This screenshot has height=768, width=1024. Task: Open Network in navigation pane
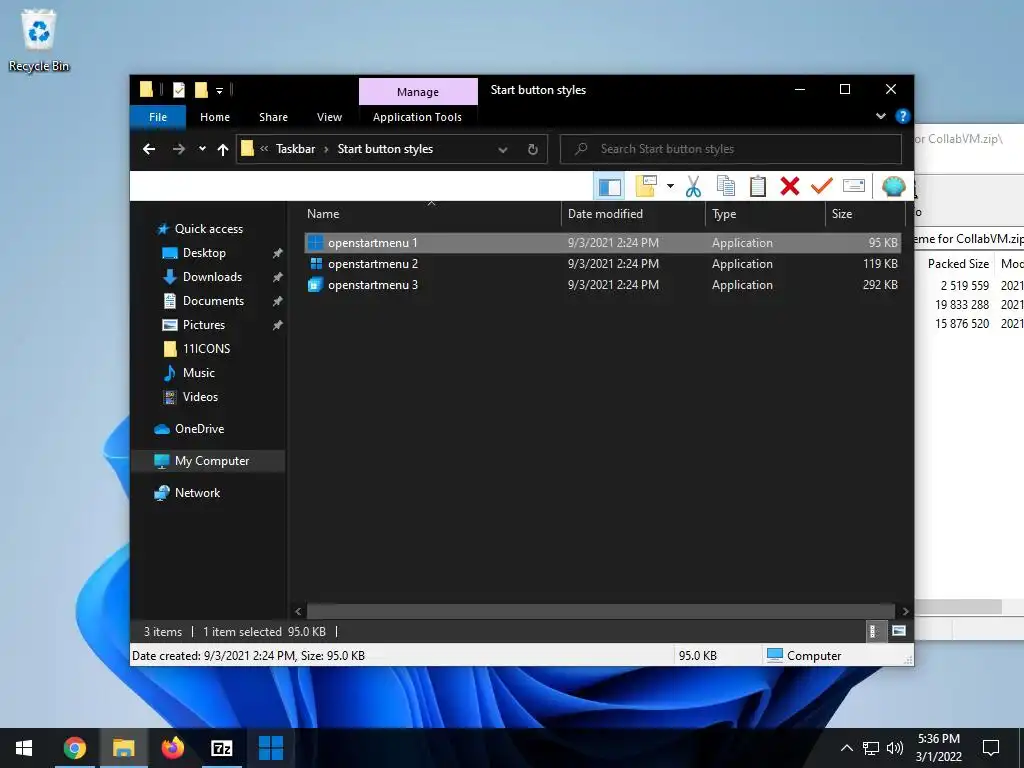pos(197,492)
